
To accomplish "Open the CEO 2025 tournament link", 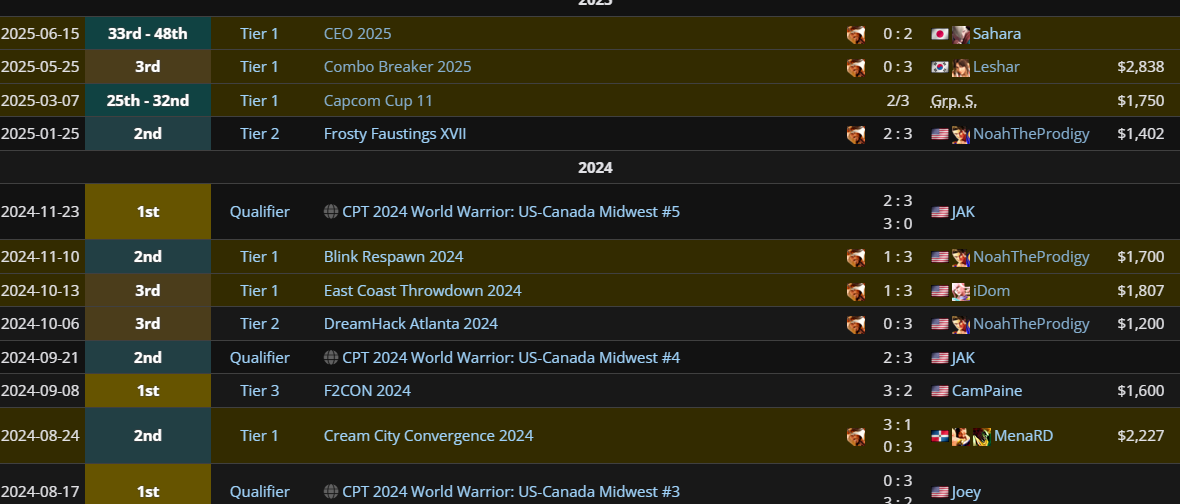I will point(357,34).
